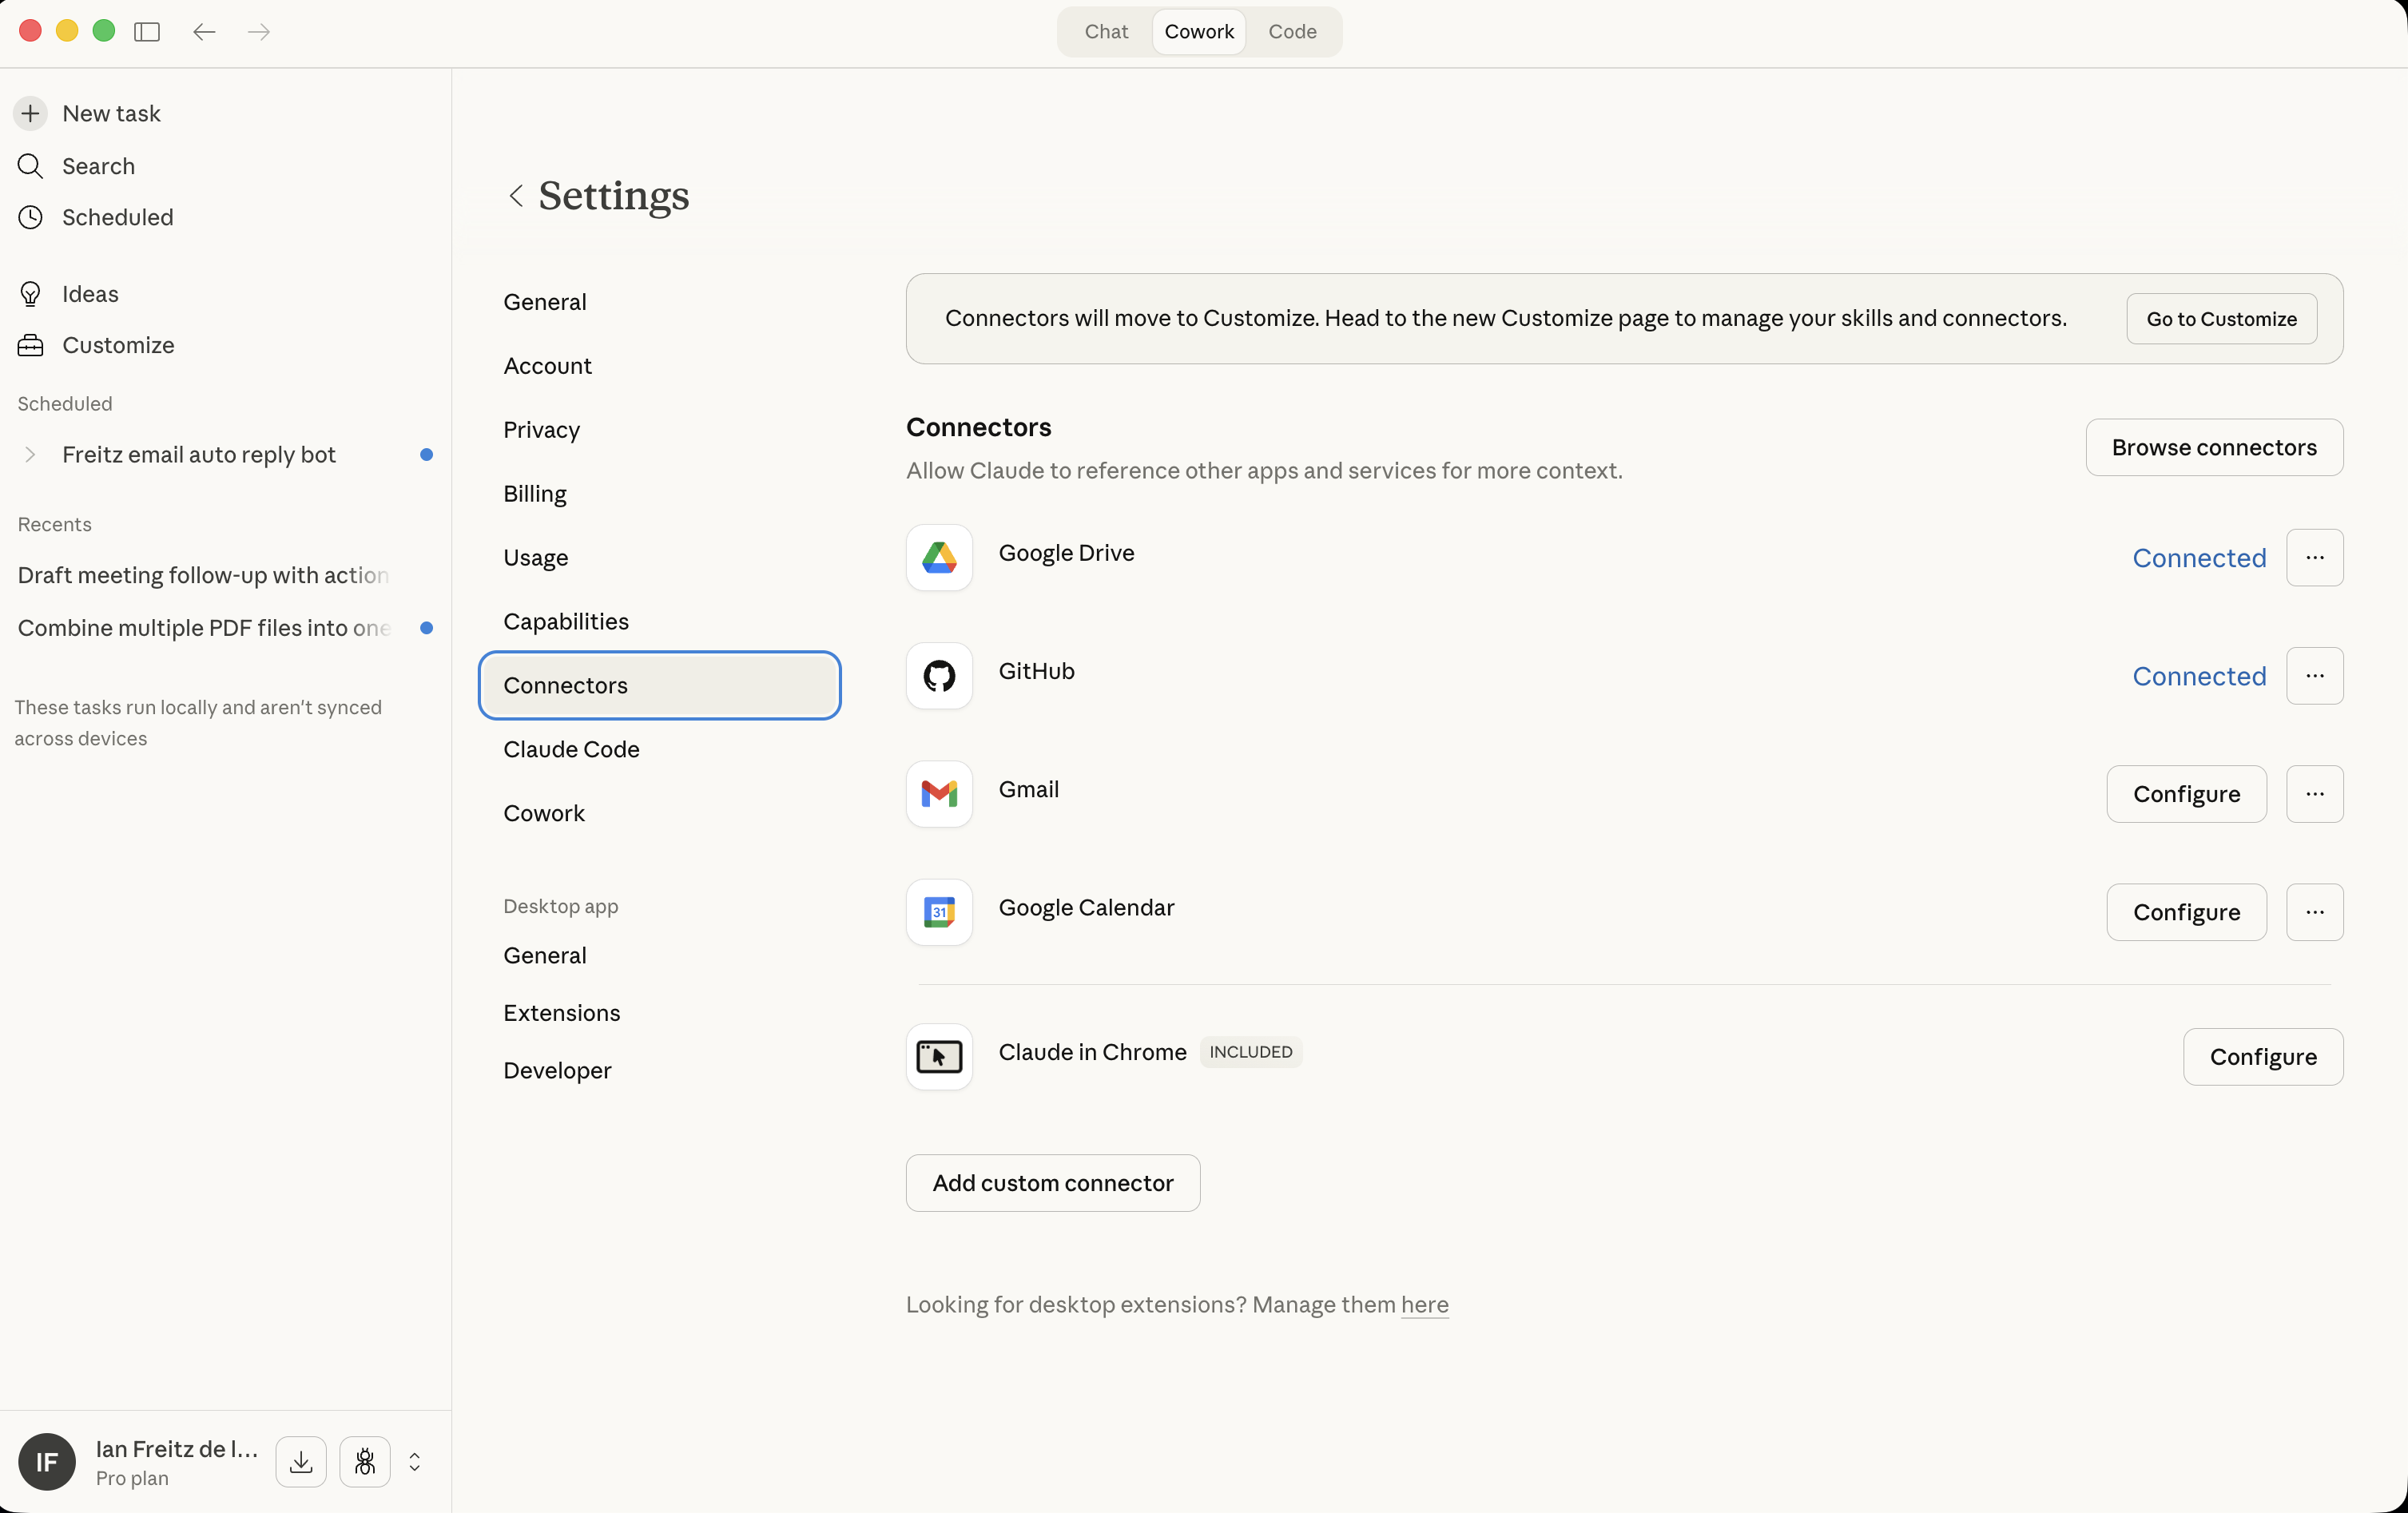The image size is (2408, 1513).
Task: Click the Claude in Chrome icon
Action: (939, 1056)
